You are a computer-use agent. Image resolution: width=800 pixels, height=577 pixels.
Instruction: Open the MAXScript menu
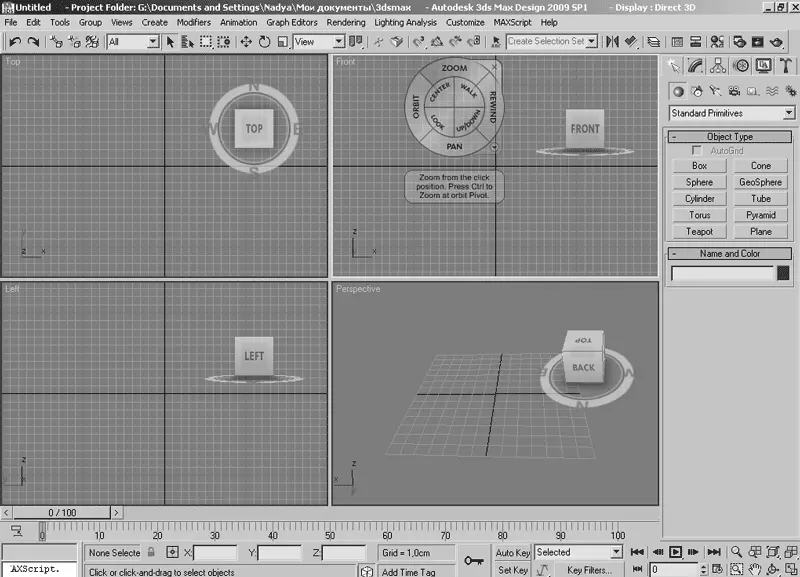(x=512, y=22)
